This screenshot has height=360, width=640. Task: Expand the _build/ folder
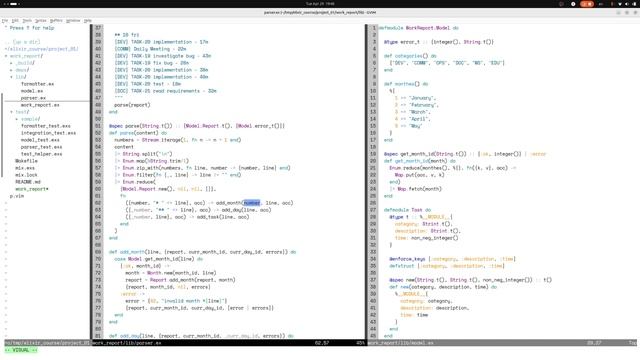(11, 63)
